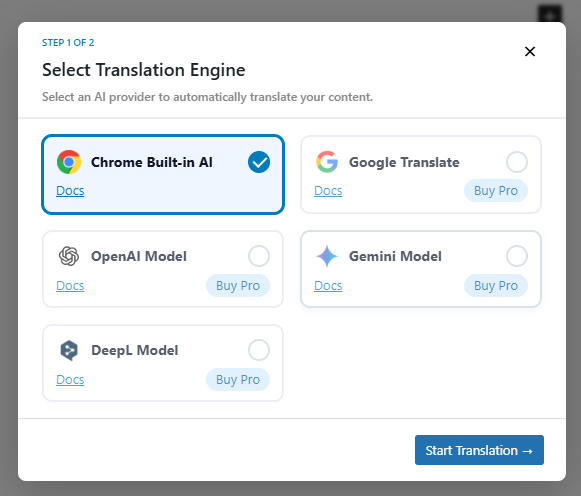The height and width of the screenshot is (496, 581).
Task: Click Buy Pro on Google Translate card
Action: (496, 191)
